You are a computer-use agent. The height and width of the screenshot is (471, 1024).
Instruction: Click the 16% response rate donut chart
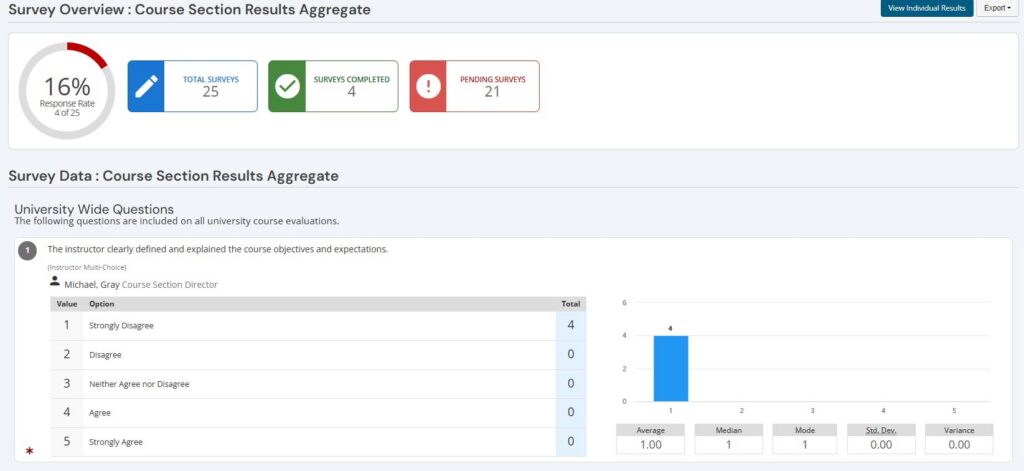(x=66, y=91)
